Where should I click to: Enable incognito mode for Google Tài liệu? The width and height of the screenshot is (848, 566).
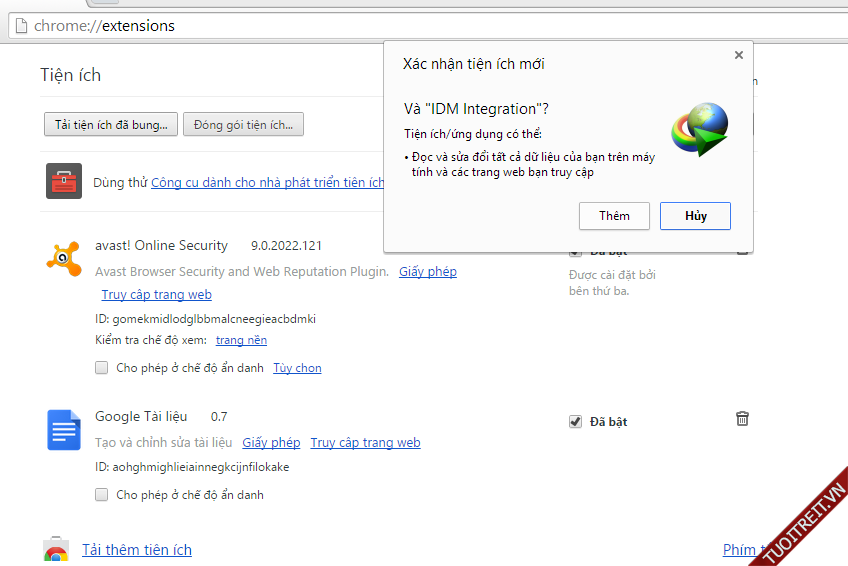click(x=102, y=494)
